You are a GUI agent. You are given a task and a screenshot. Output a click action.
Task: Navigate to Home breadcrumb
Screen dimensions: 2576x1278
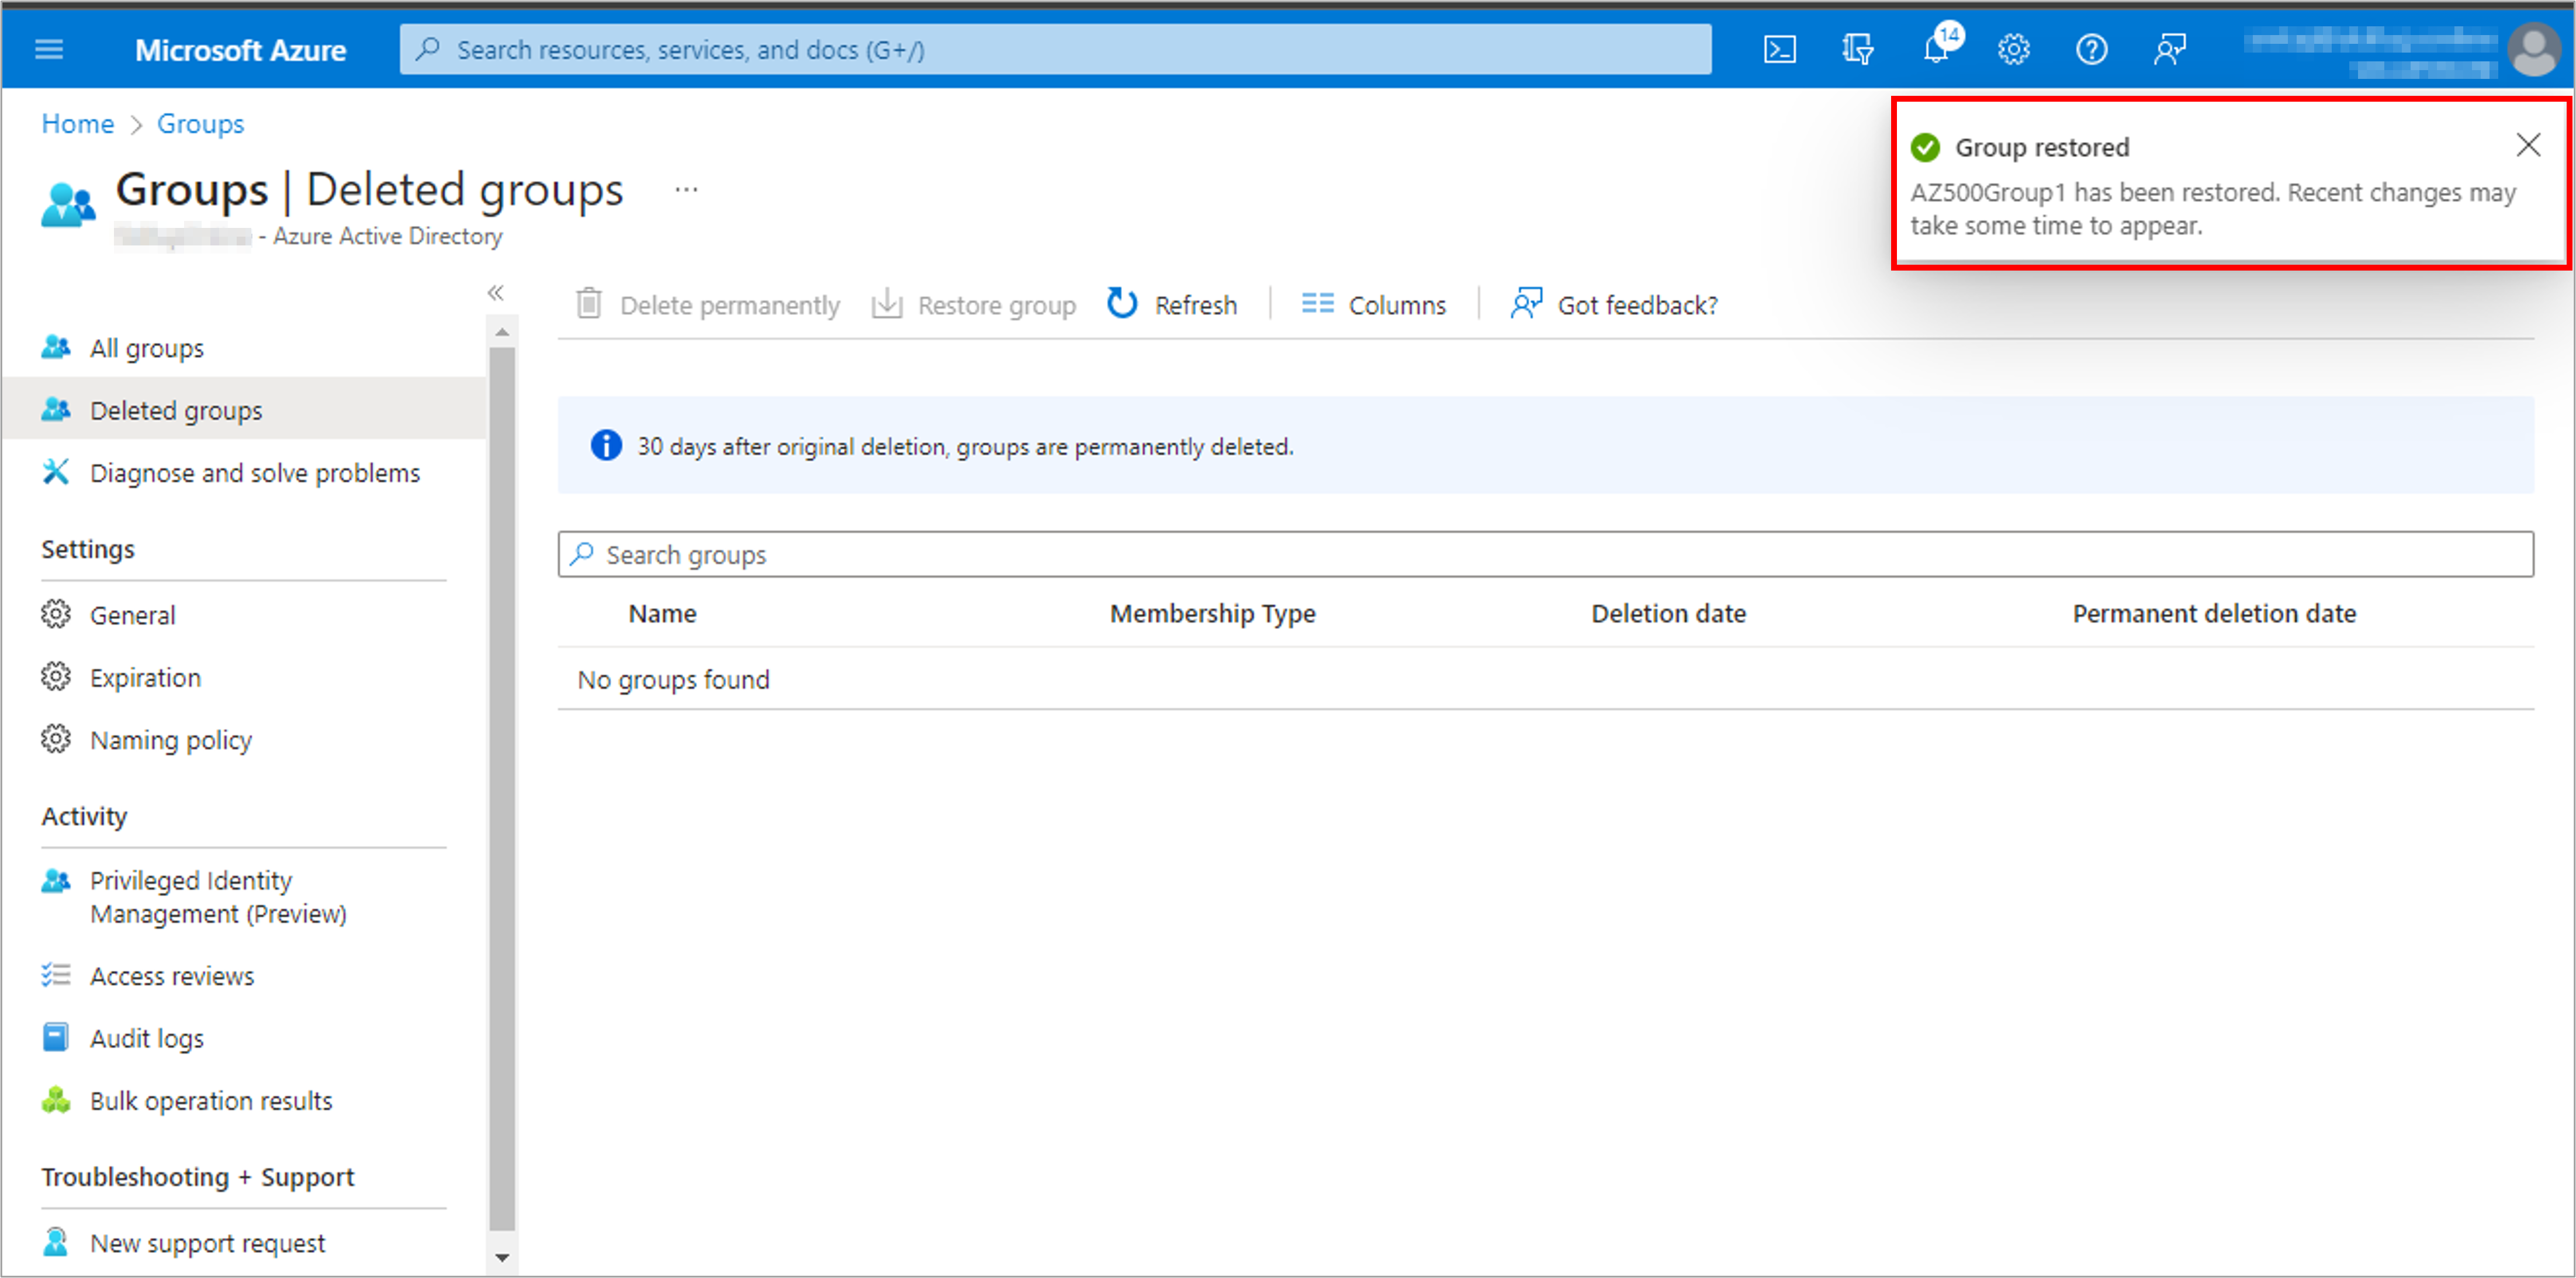coord(77,123)
